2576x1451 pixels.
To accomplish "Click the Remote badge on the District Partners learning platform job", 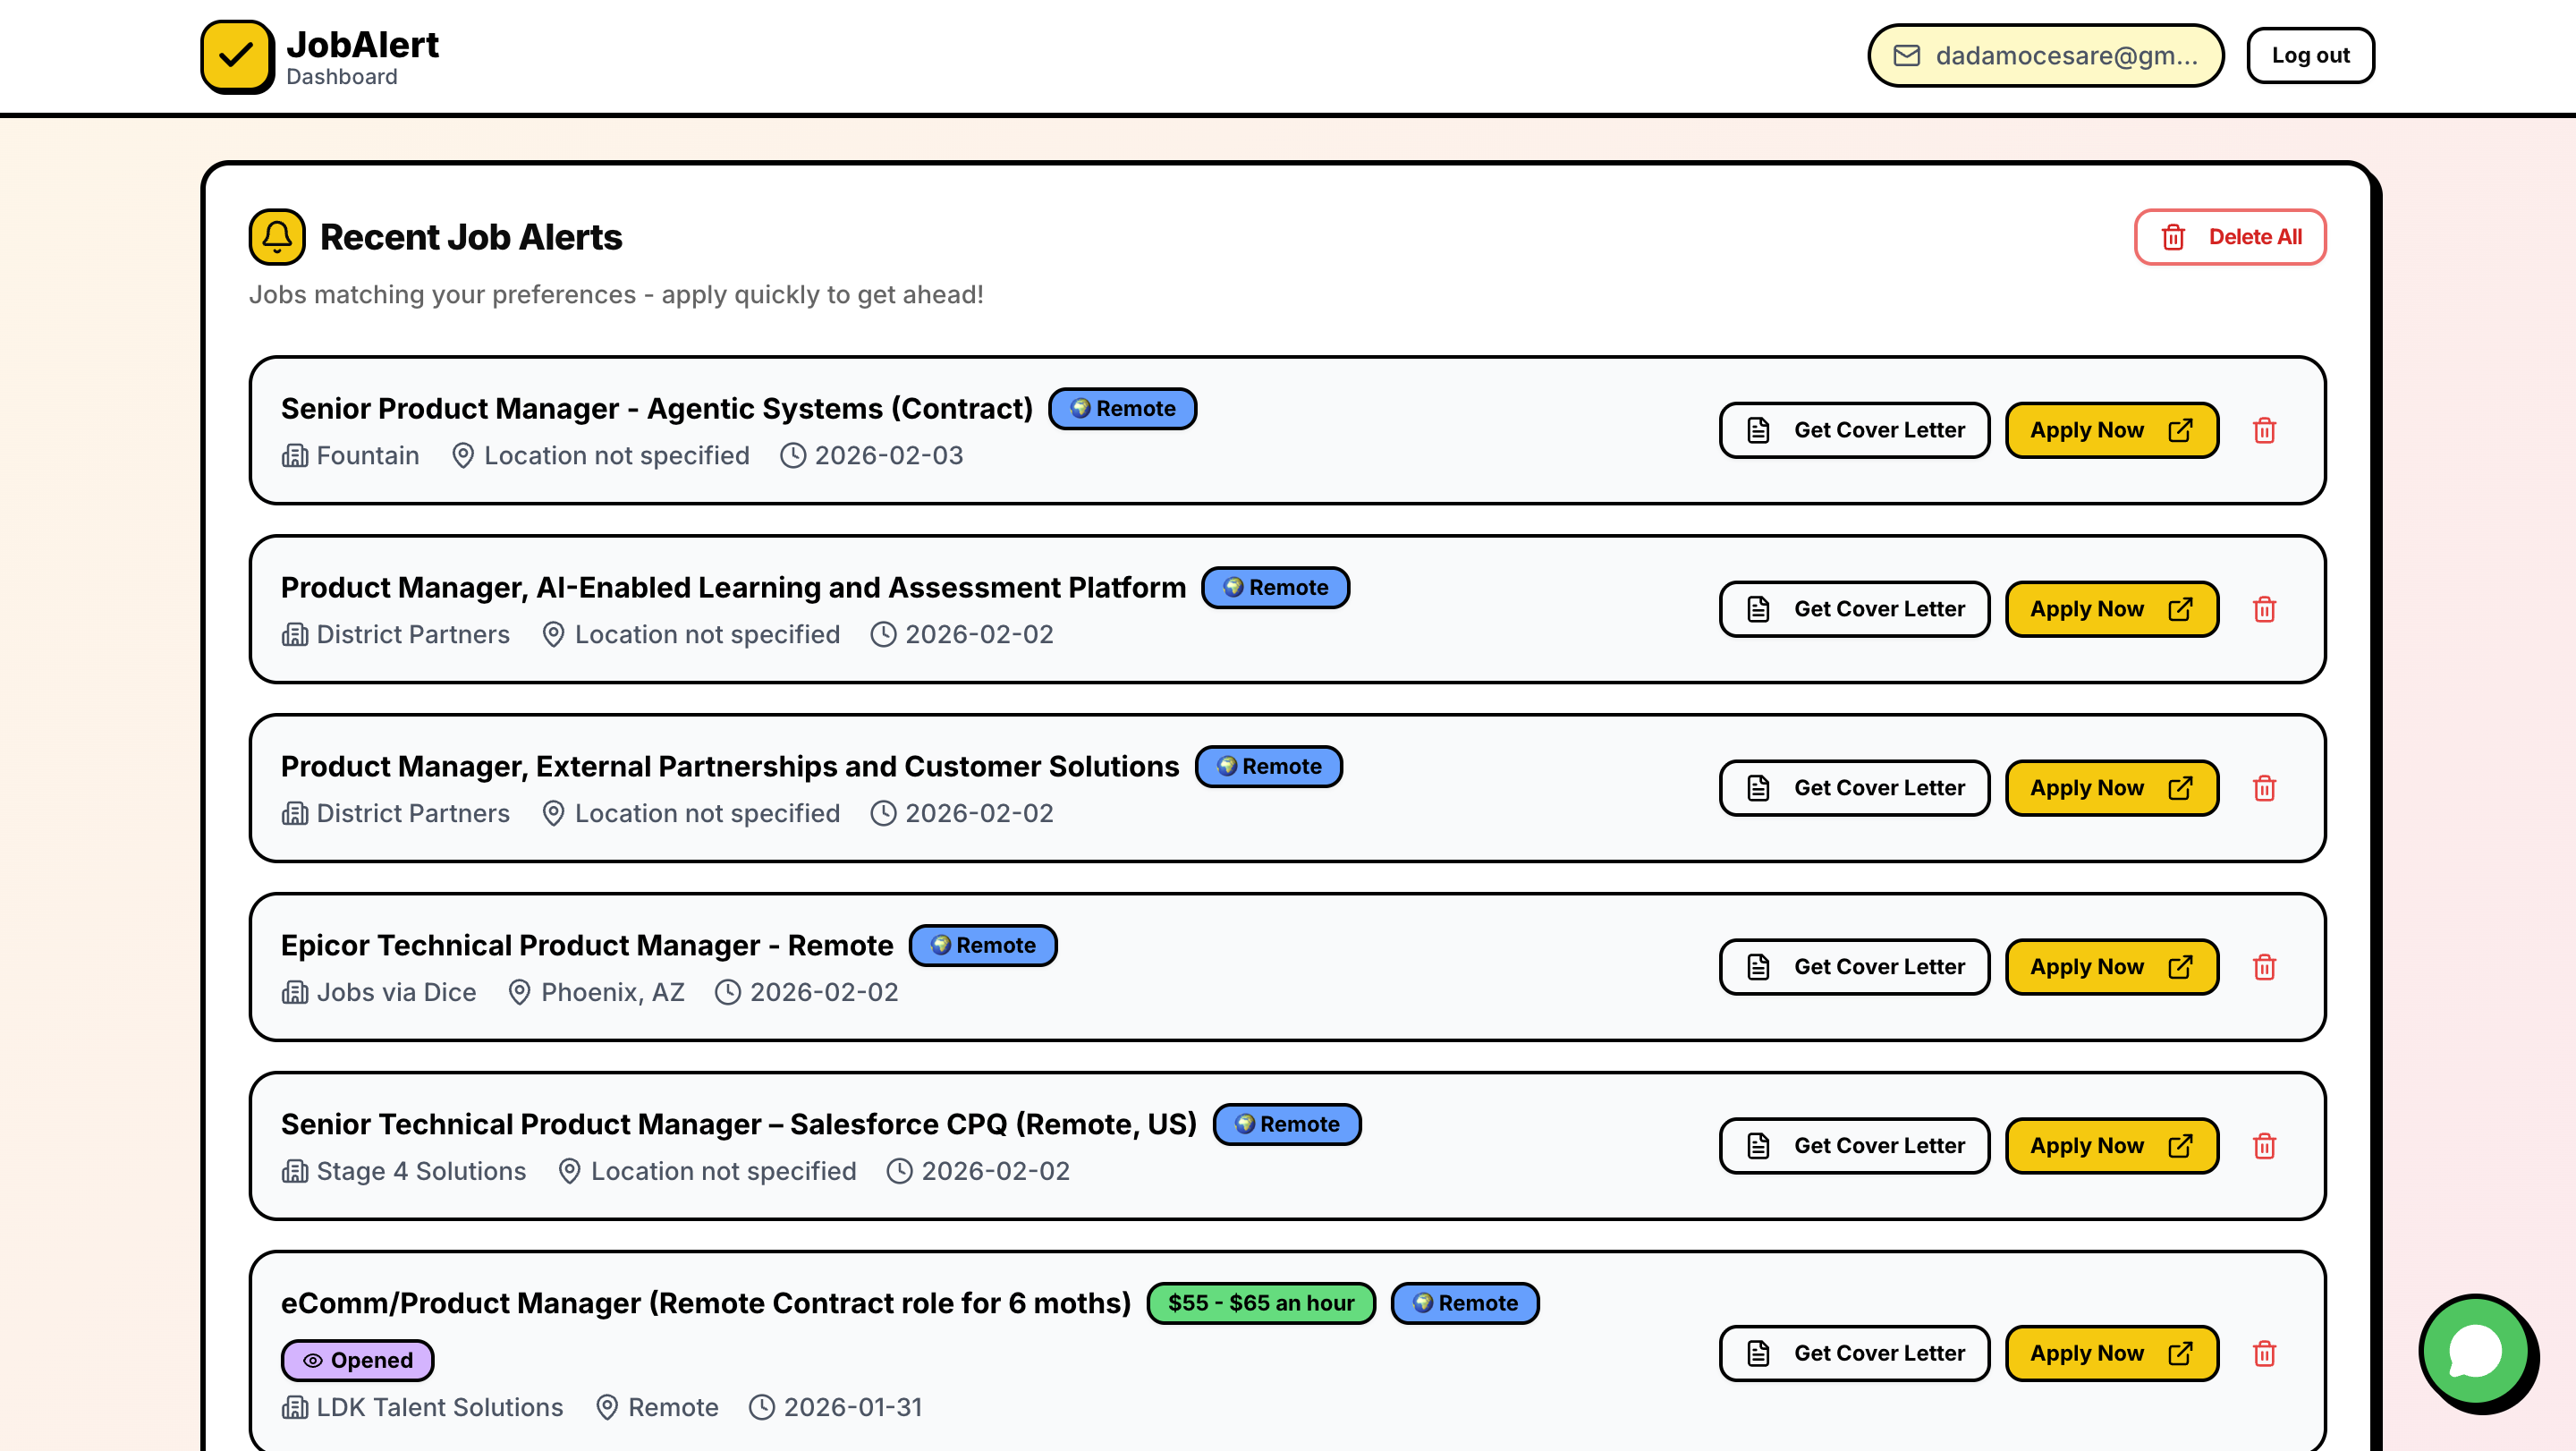I will point(1276,587).
